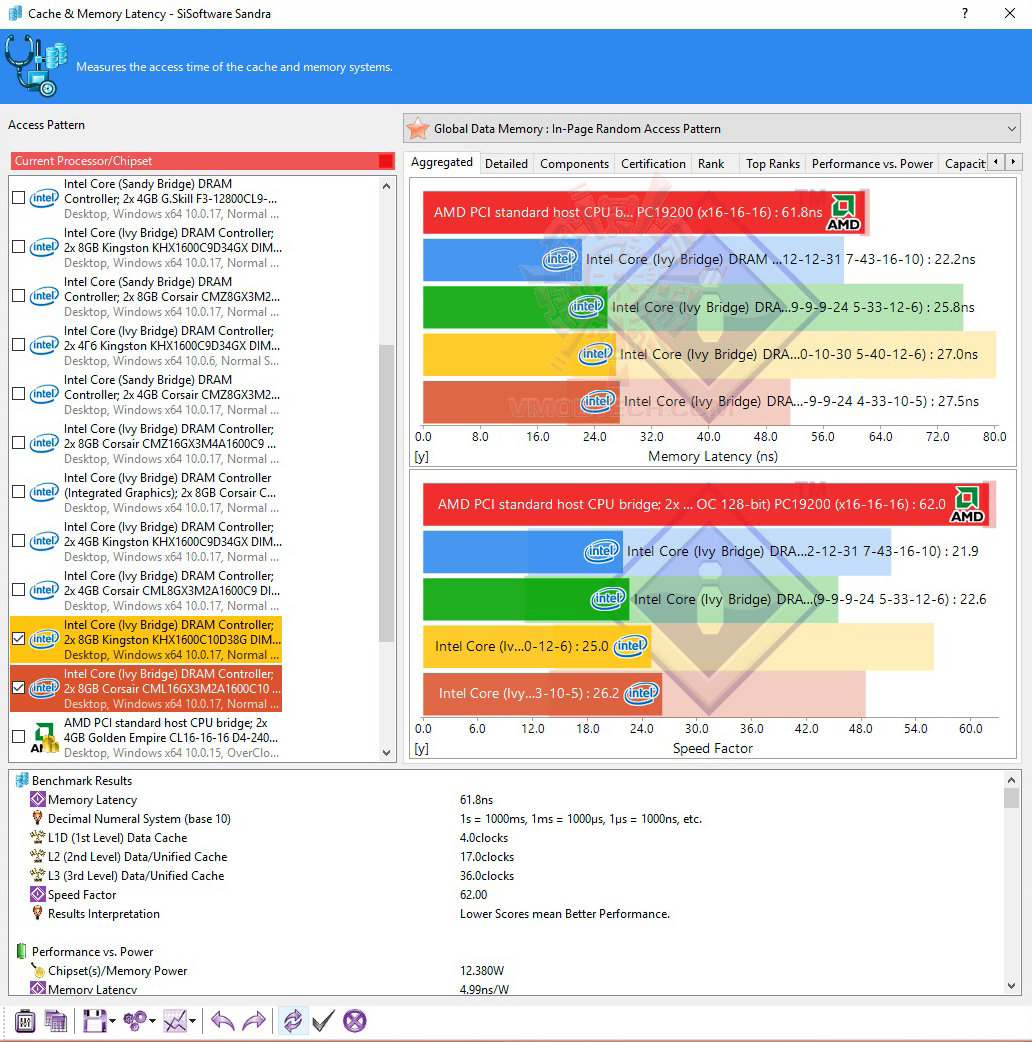Screen dimensions: 1032x1042
Task: Click the Chipset(s)/Memory Power icon
Action: pyautogui.click(x=38, y=970)
